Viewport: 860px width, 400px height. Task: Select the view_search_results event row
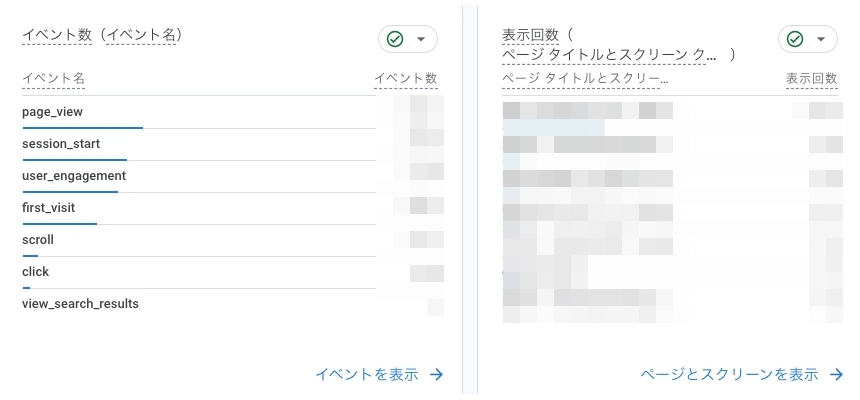(x=233, y=304)
